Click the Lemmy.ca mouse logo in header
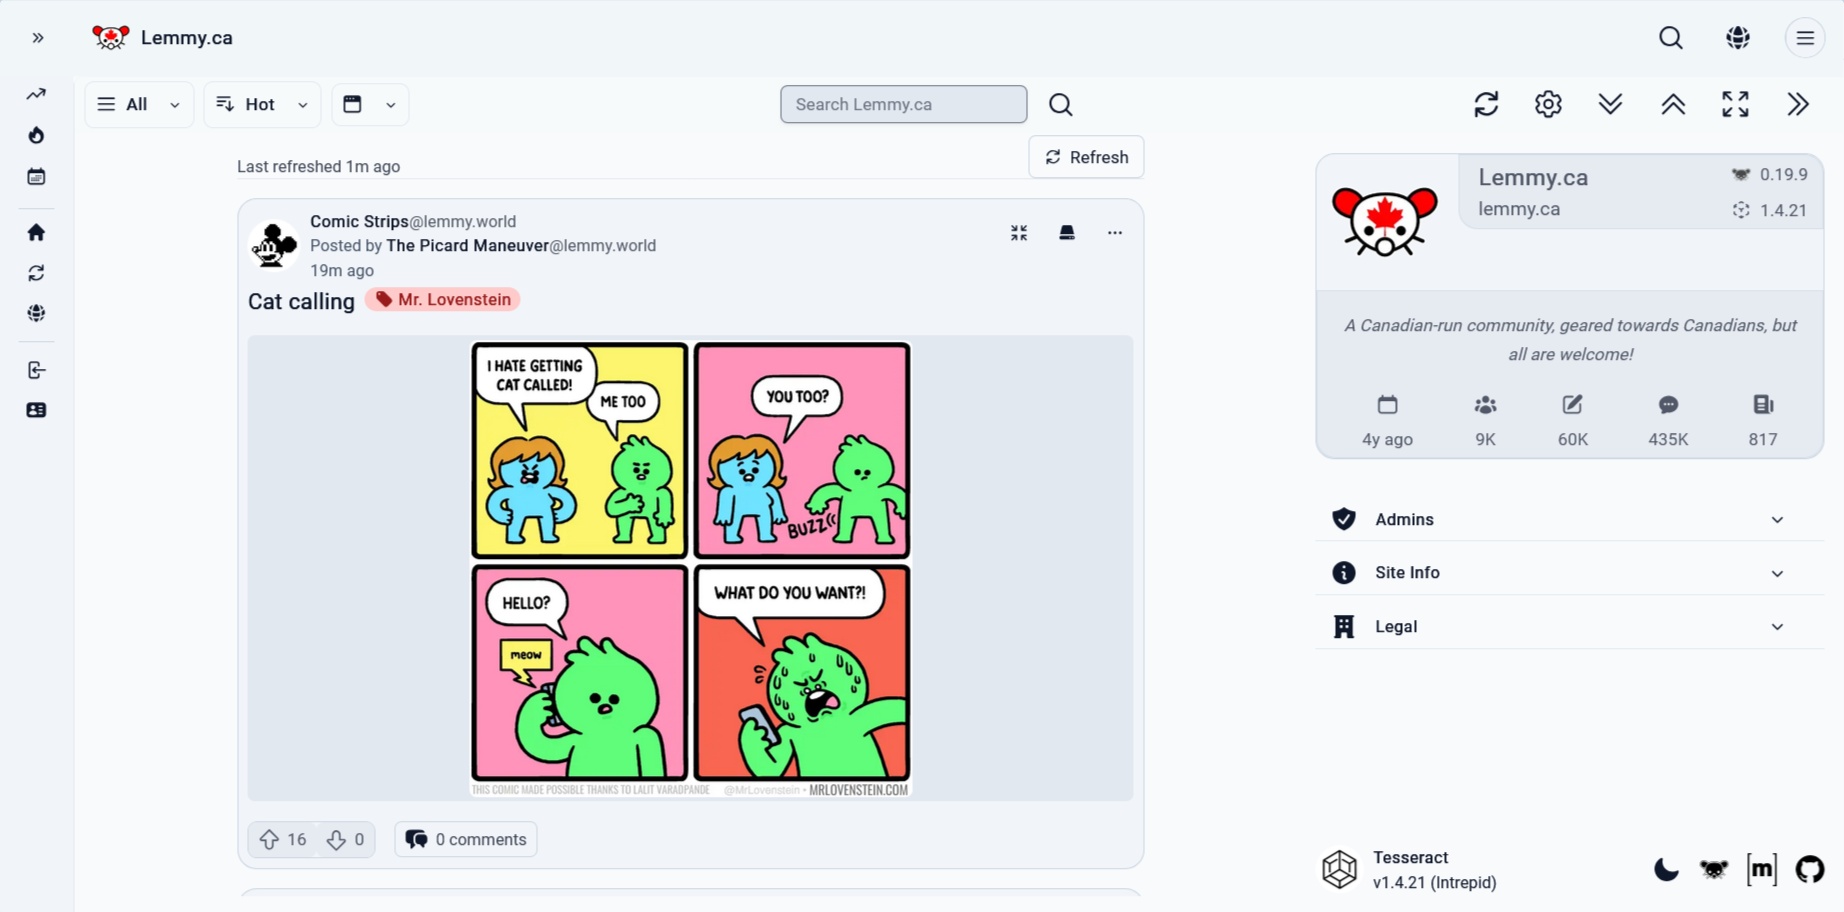The image size is (1844, 912). 110,38
